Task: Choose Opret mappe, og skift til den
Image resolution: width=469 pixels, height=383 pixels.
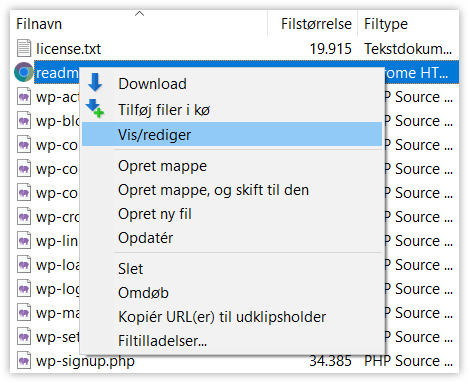Action: [x=213, y=190]
